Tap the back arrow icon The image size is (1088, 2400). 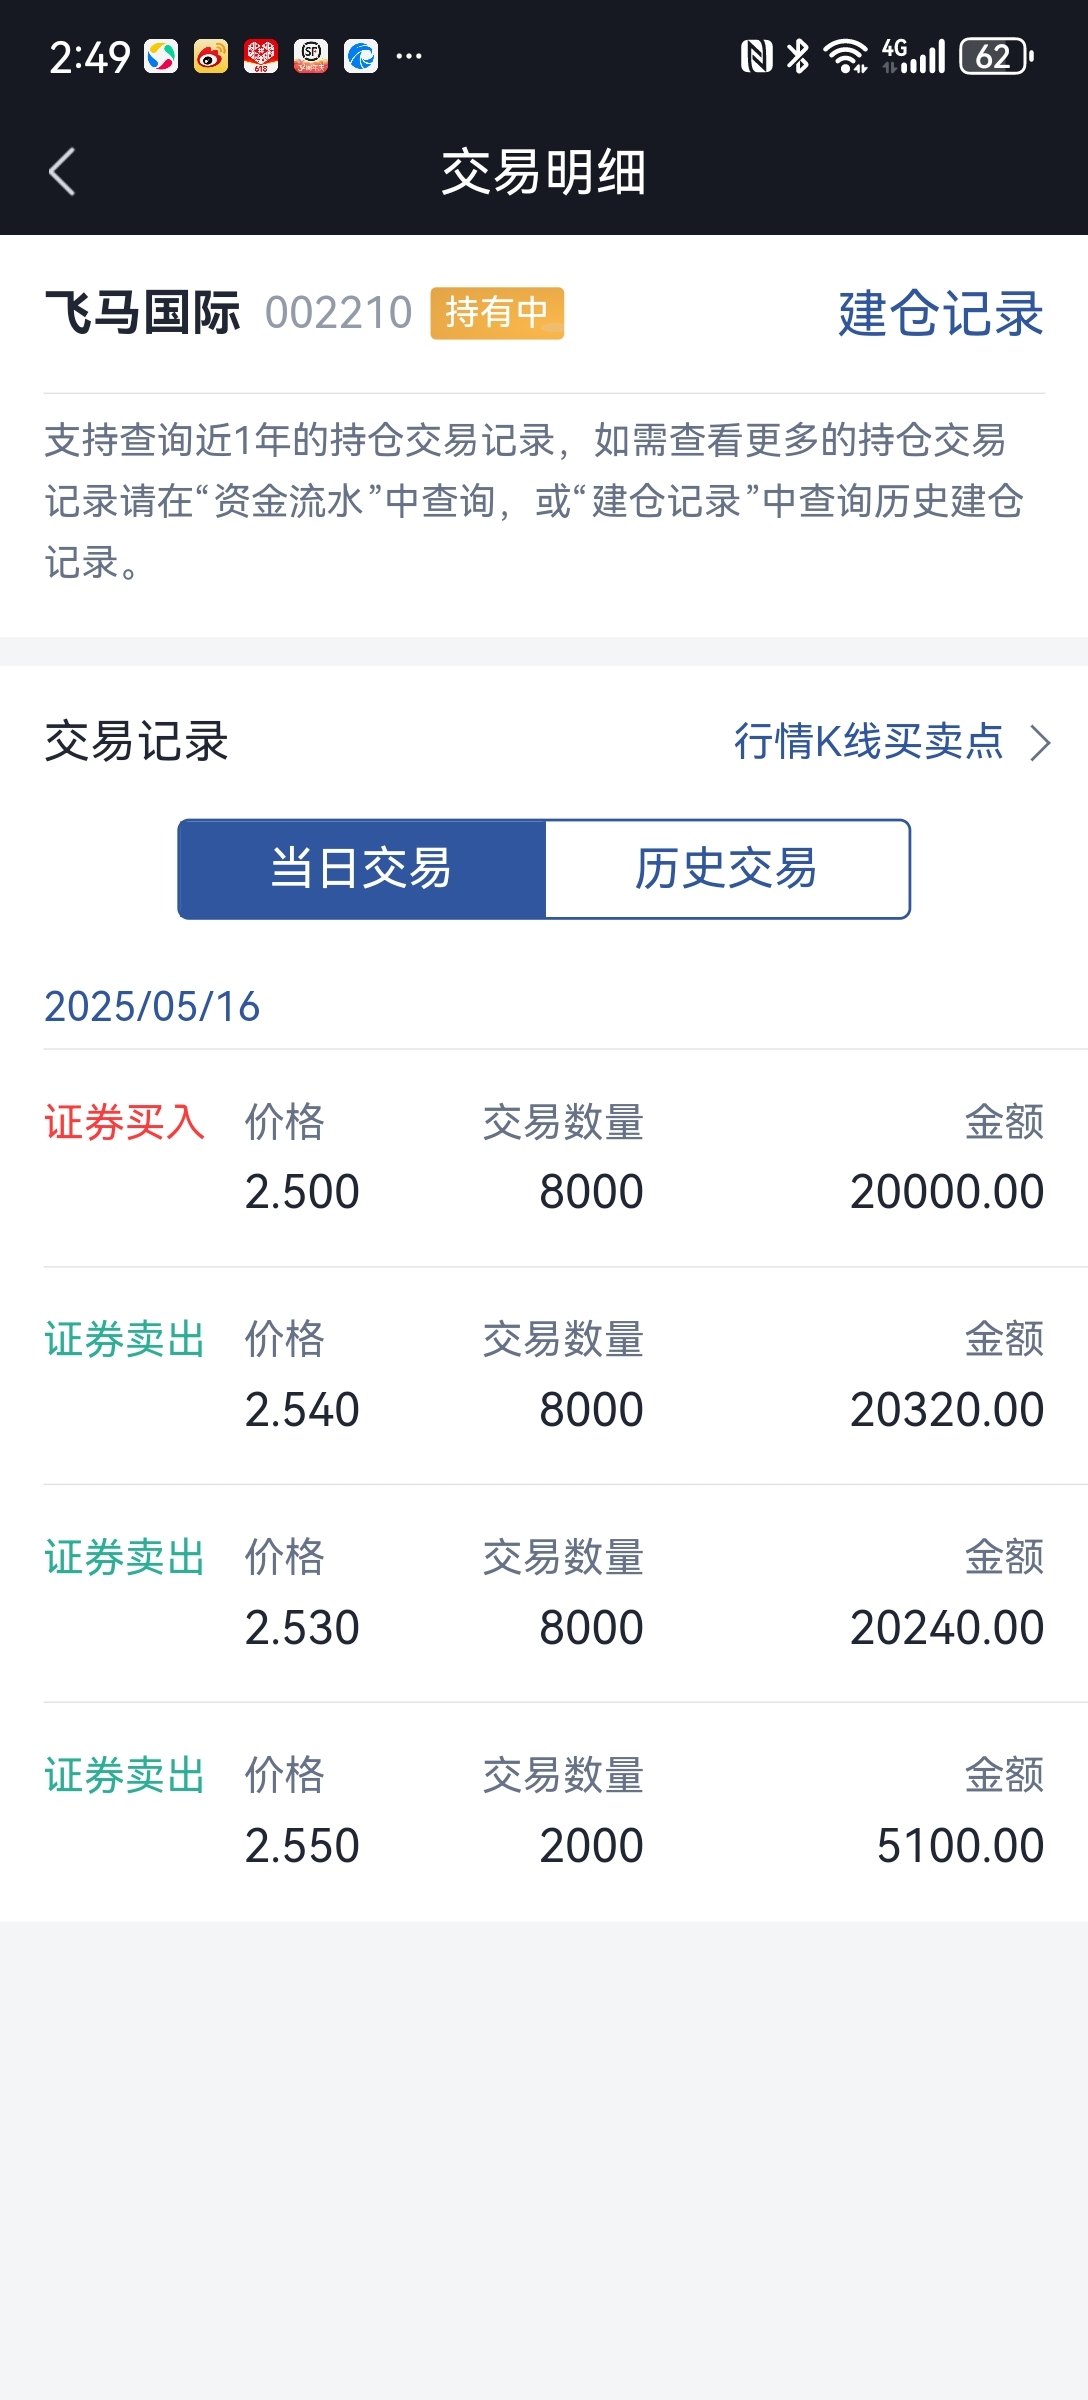click(x=62, y=172)
